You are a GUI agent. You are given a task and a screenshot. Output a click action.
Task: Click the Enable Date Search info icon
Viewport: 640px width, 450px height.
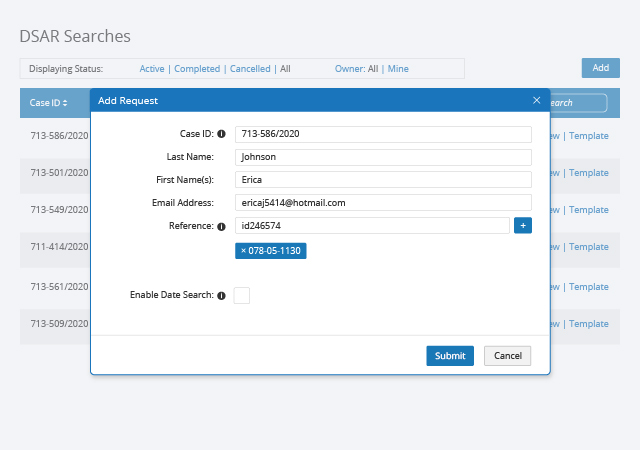pos(221,296)
